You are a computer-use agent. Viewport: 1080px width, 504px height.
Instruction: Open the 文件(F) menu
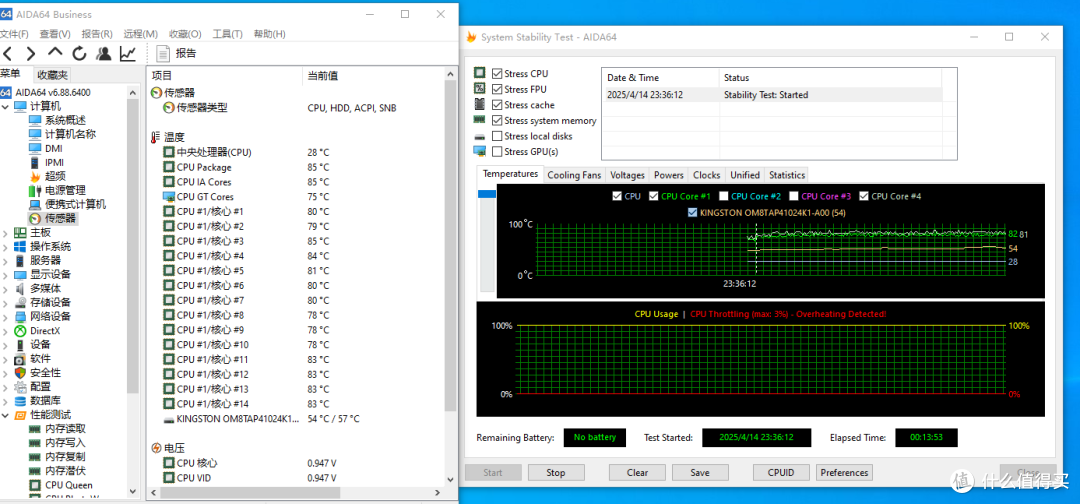pyautogui.click(x=14, y=34)
